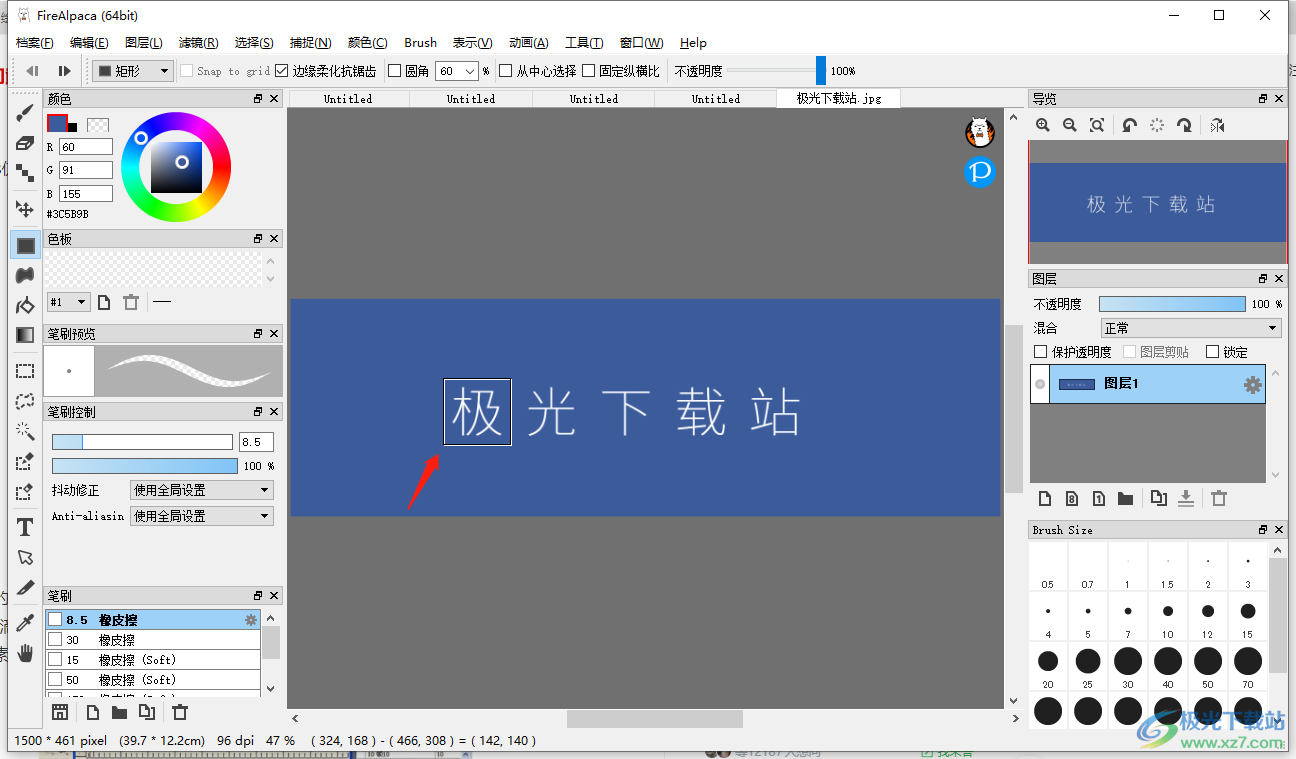
Task: Select the Magic Wand tool
Action: click(x=25, y=431)
